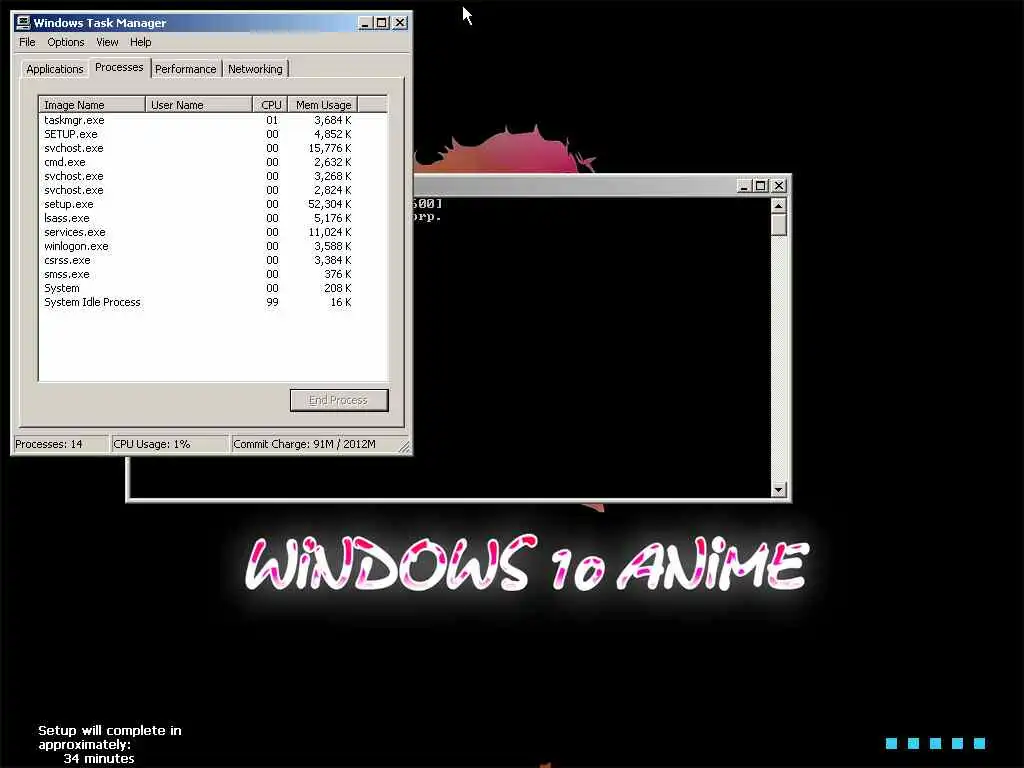Minimize the Windows Task Manager window
The image size is (1024, 768).
coord(366,23)
